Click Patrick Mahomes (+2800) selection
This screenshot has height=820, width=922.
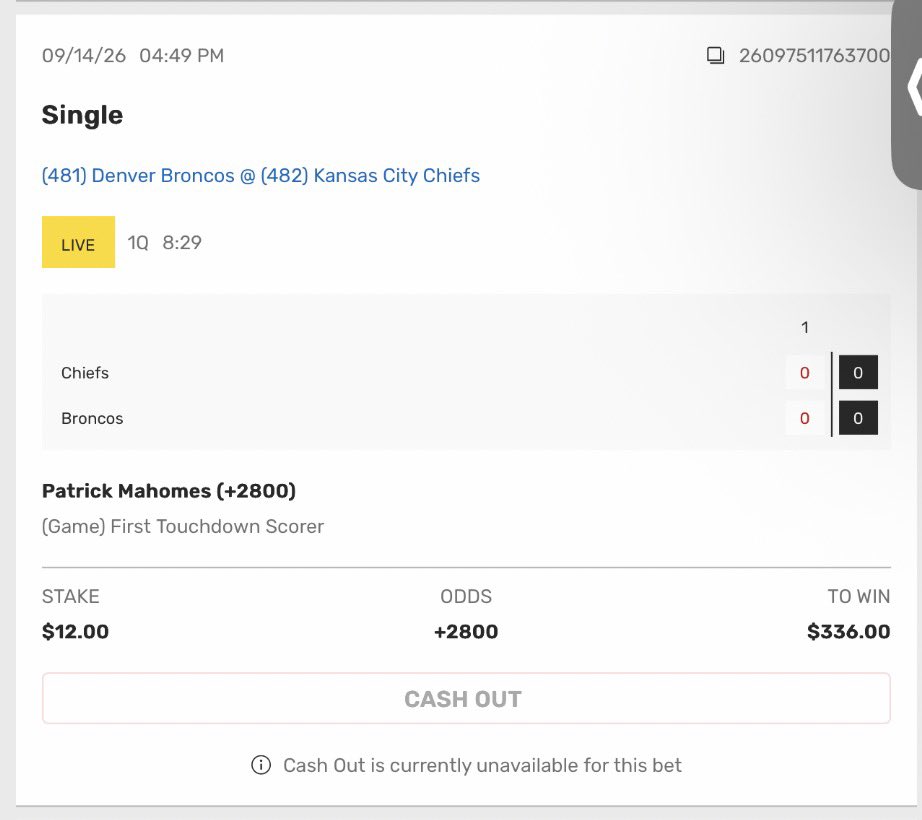pyautogui.click(x=169, y=491)
